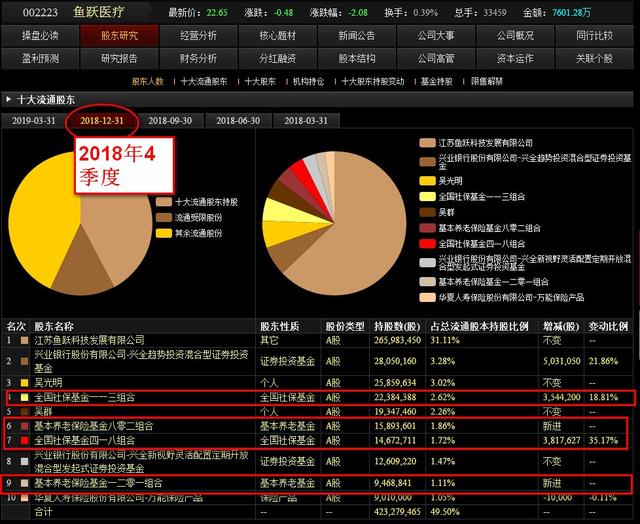Select 基本养老保险基金八零二组合 name in table
640x524 pixels.
click(x=94, y=426)
